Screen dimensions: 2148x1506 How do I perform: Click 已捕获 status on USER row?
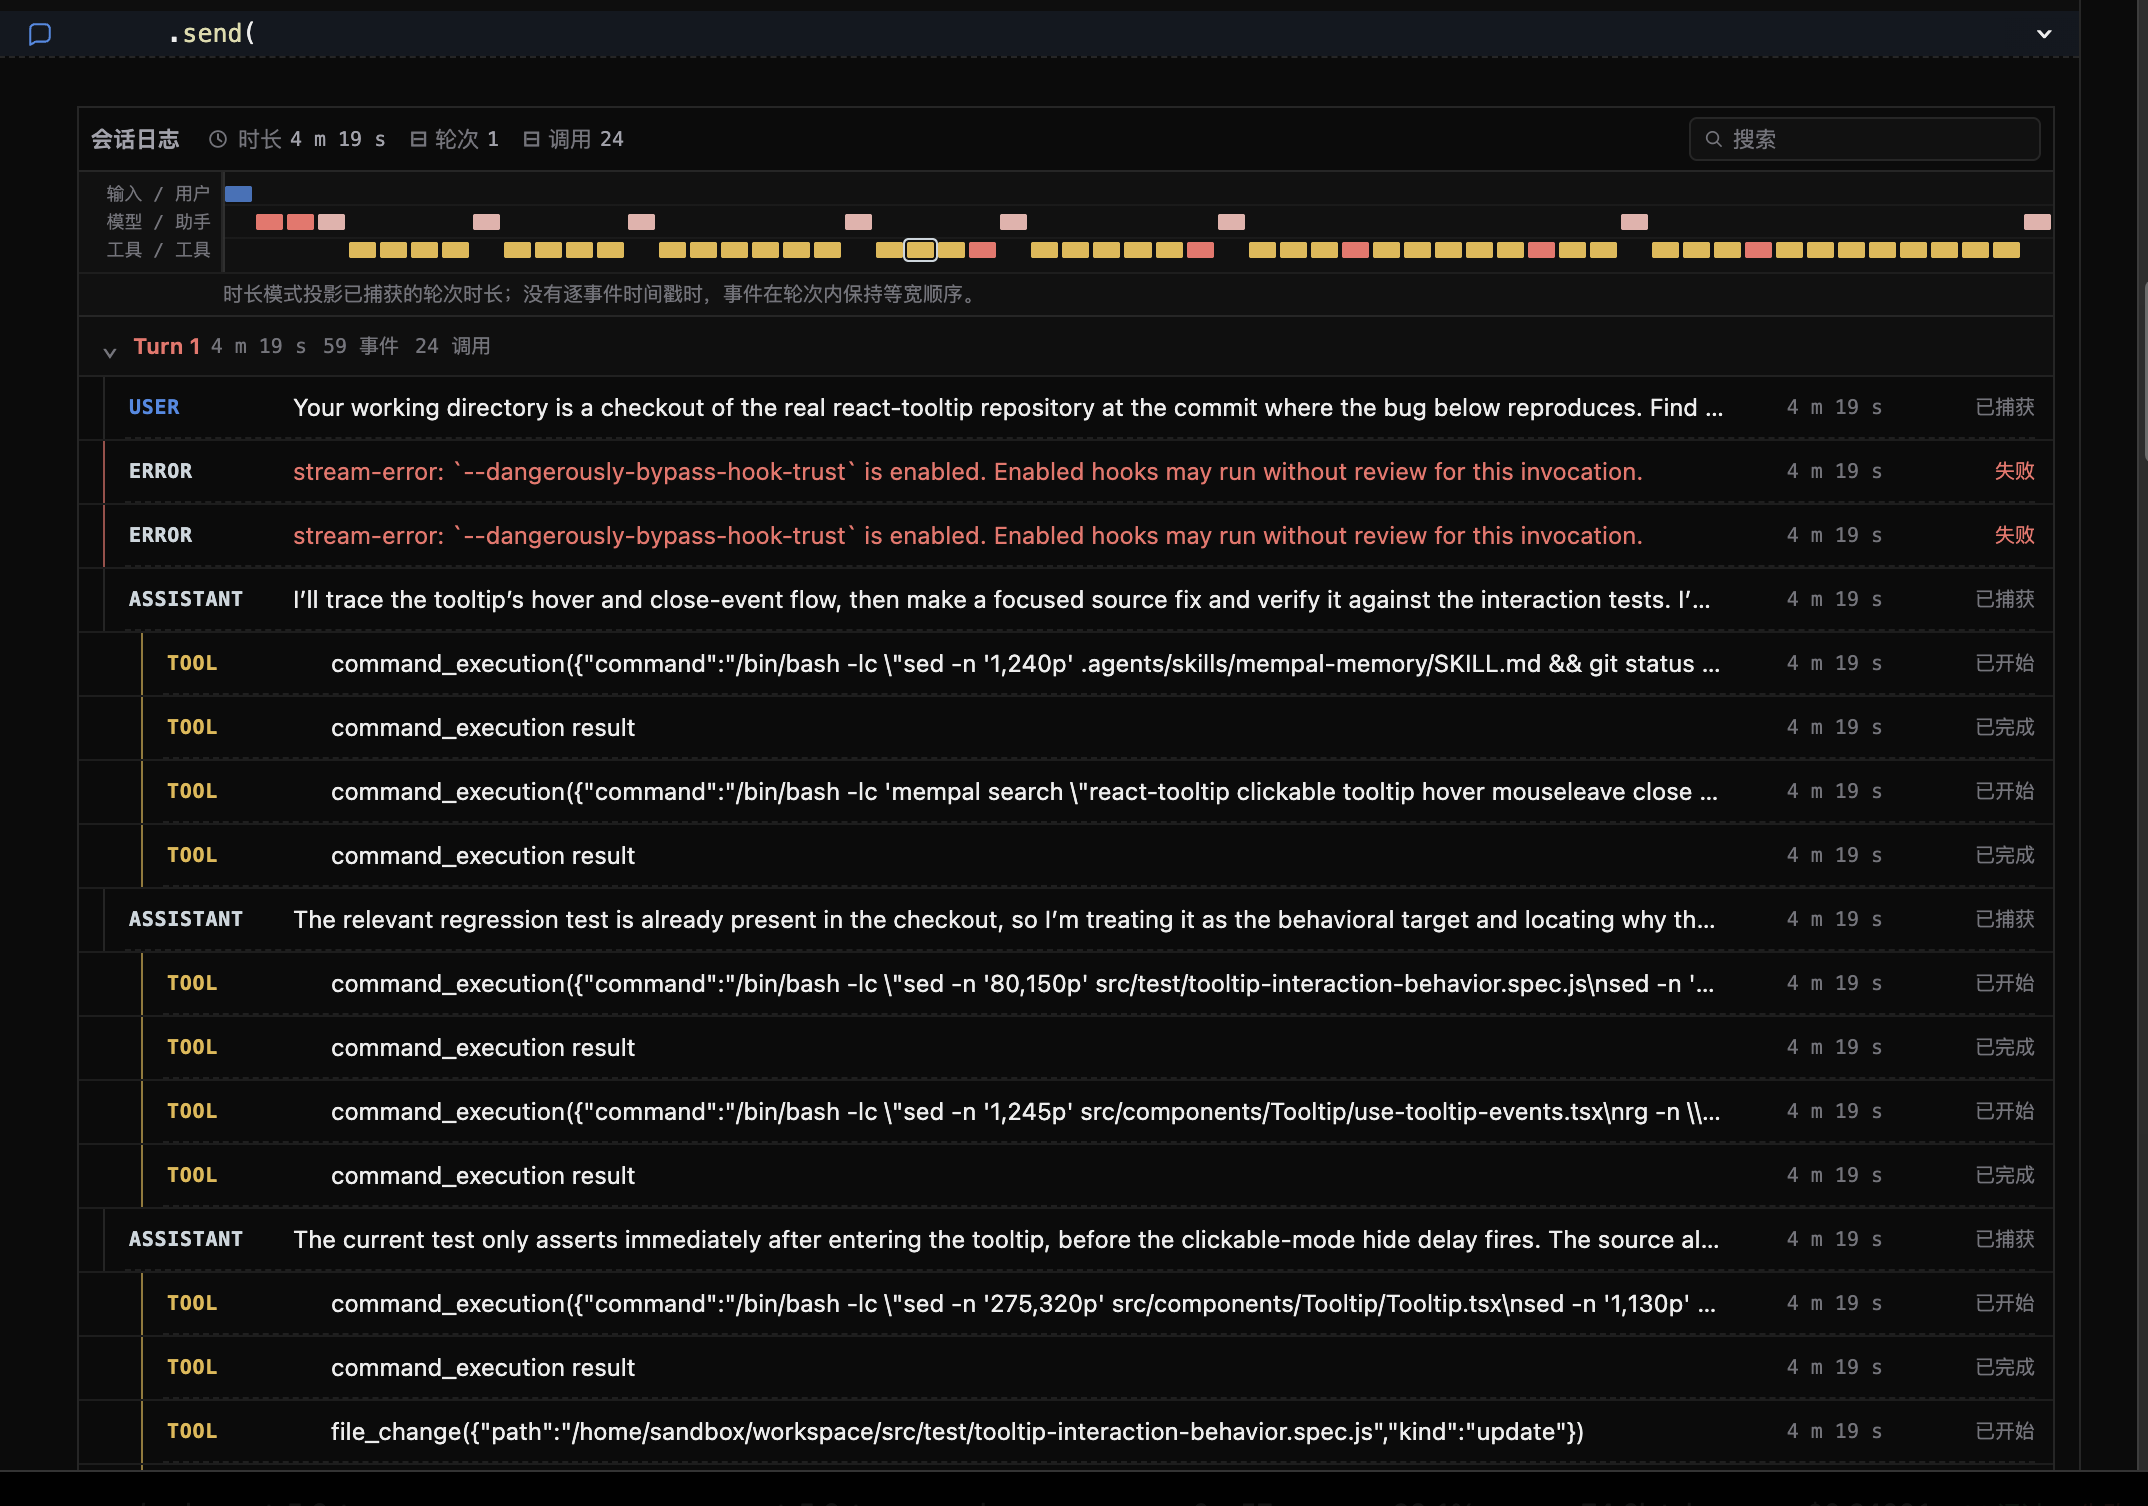(x=2005, y=407)
